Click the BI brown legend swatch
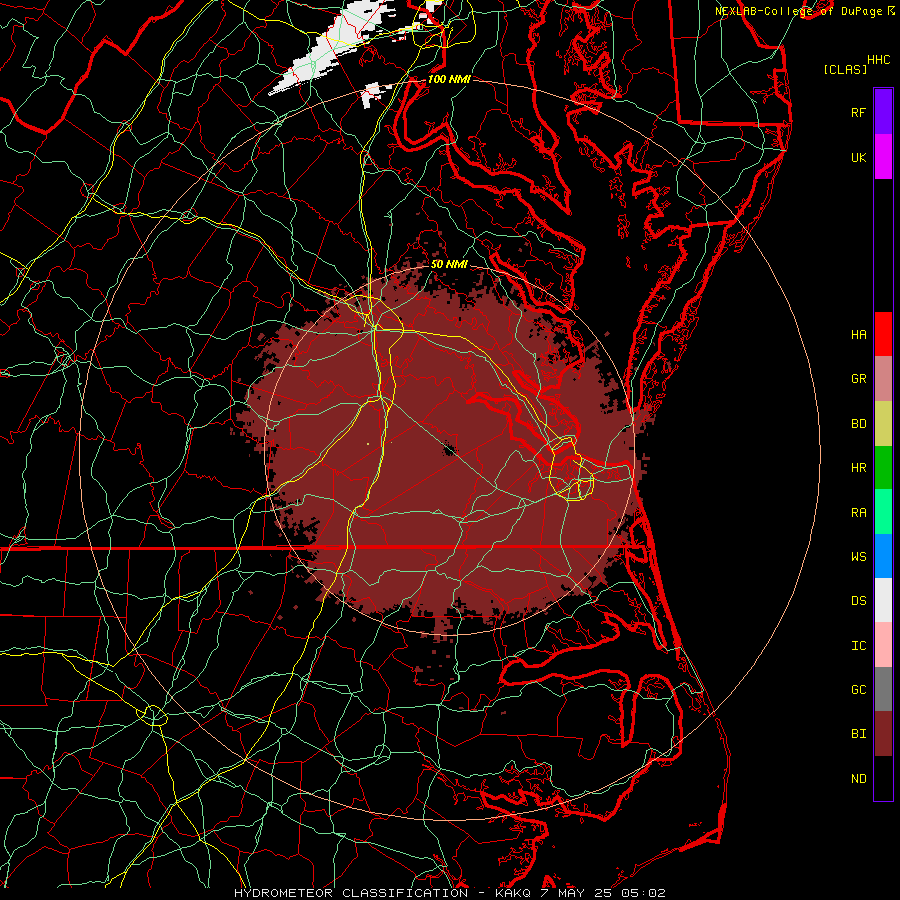The height and width of the screenshot is (900, 900). (883, 734)
